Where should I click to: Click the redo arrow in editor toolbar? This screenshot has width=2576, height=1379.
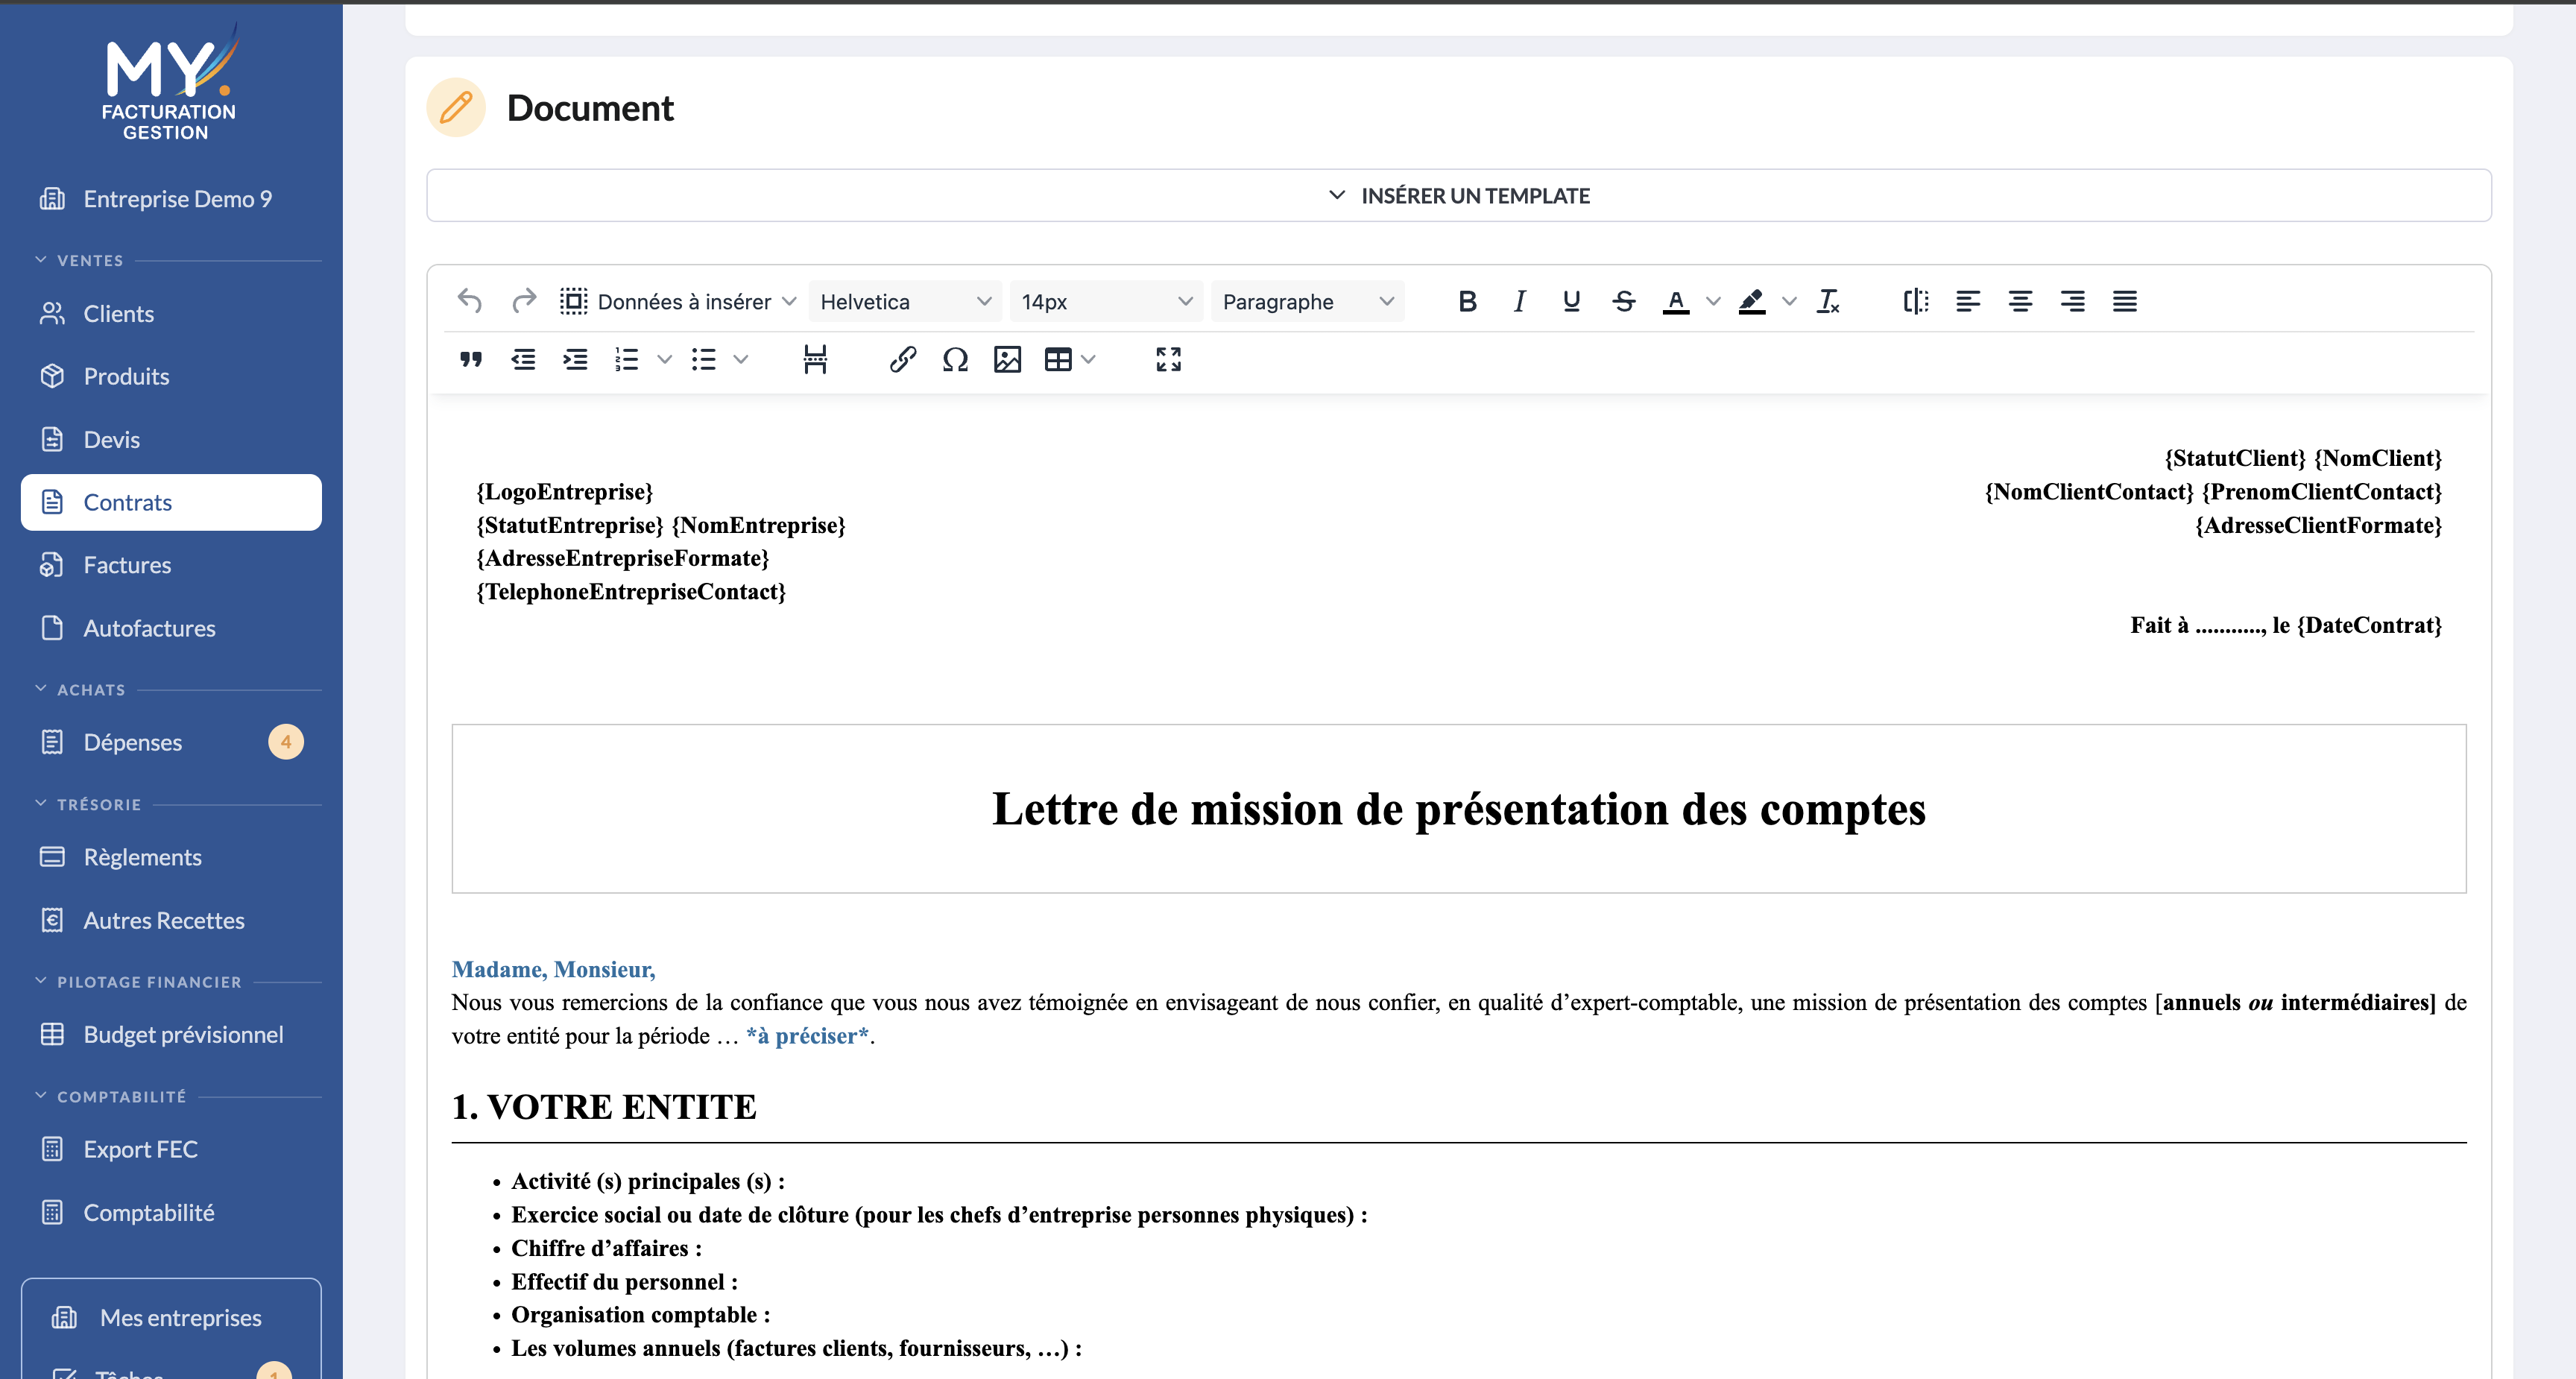pos(524,301)
